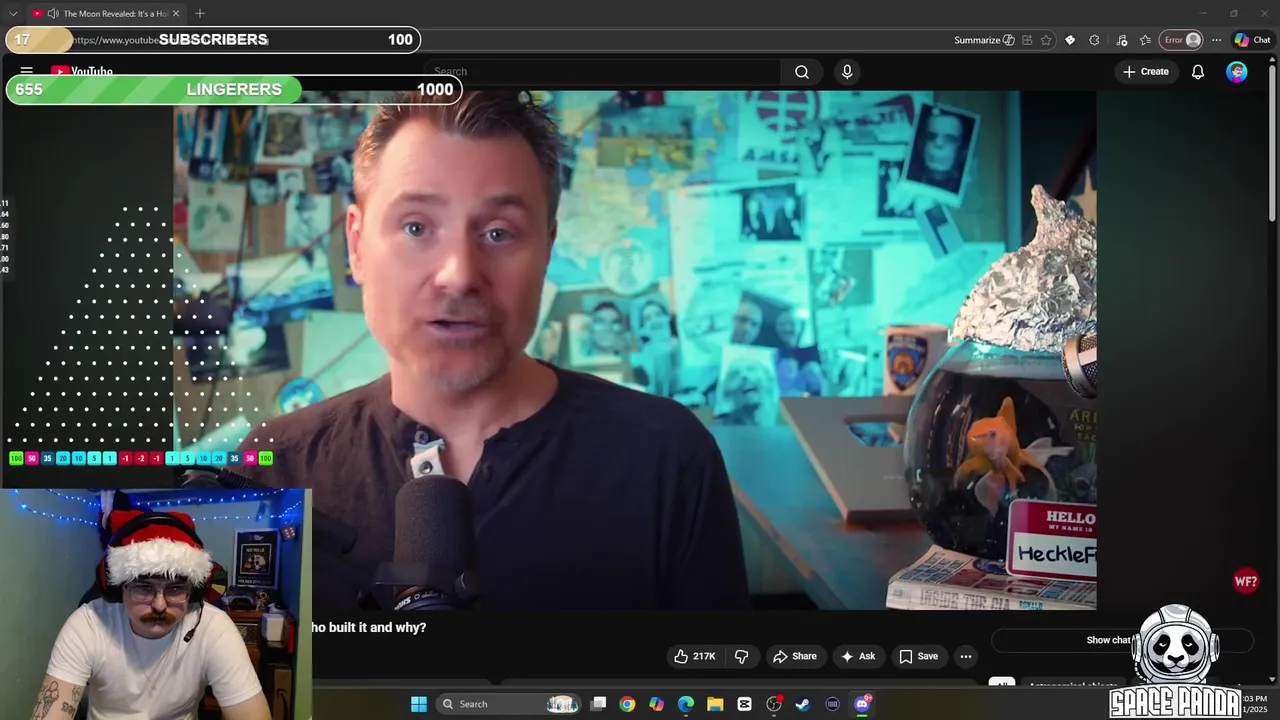The image size is (1280, 720).
Task: Add this page to favorites star
Action: click(x=1046, y=40)
